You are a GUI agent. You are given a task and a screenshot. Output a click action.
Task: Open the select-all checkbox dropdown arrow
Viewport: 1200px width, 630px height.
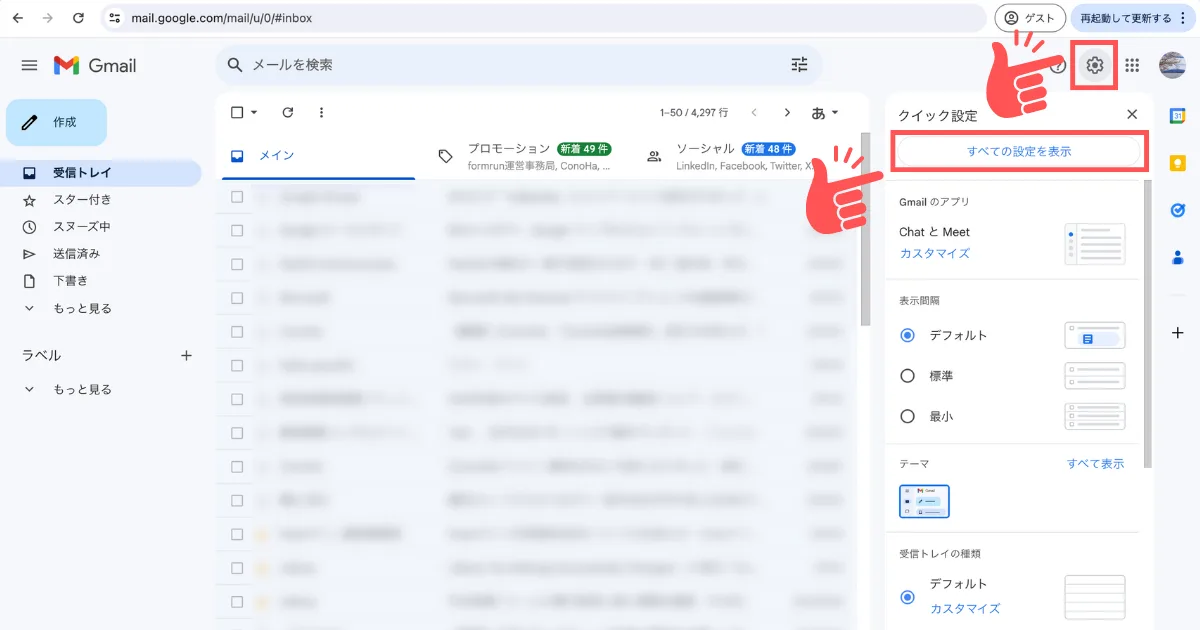click(254, 113)
